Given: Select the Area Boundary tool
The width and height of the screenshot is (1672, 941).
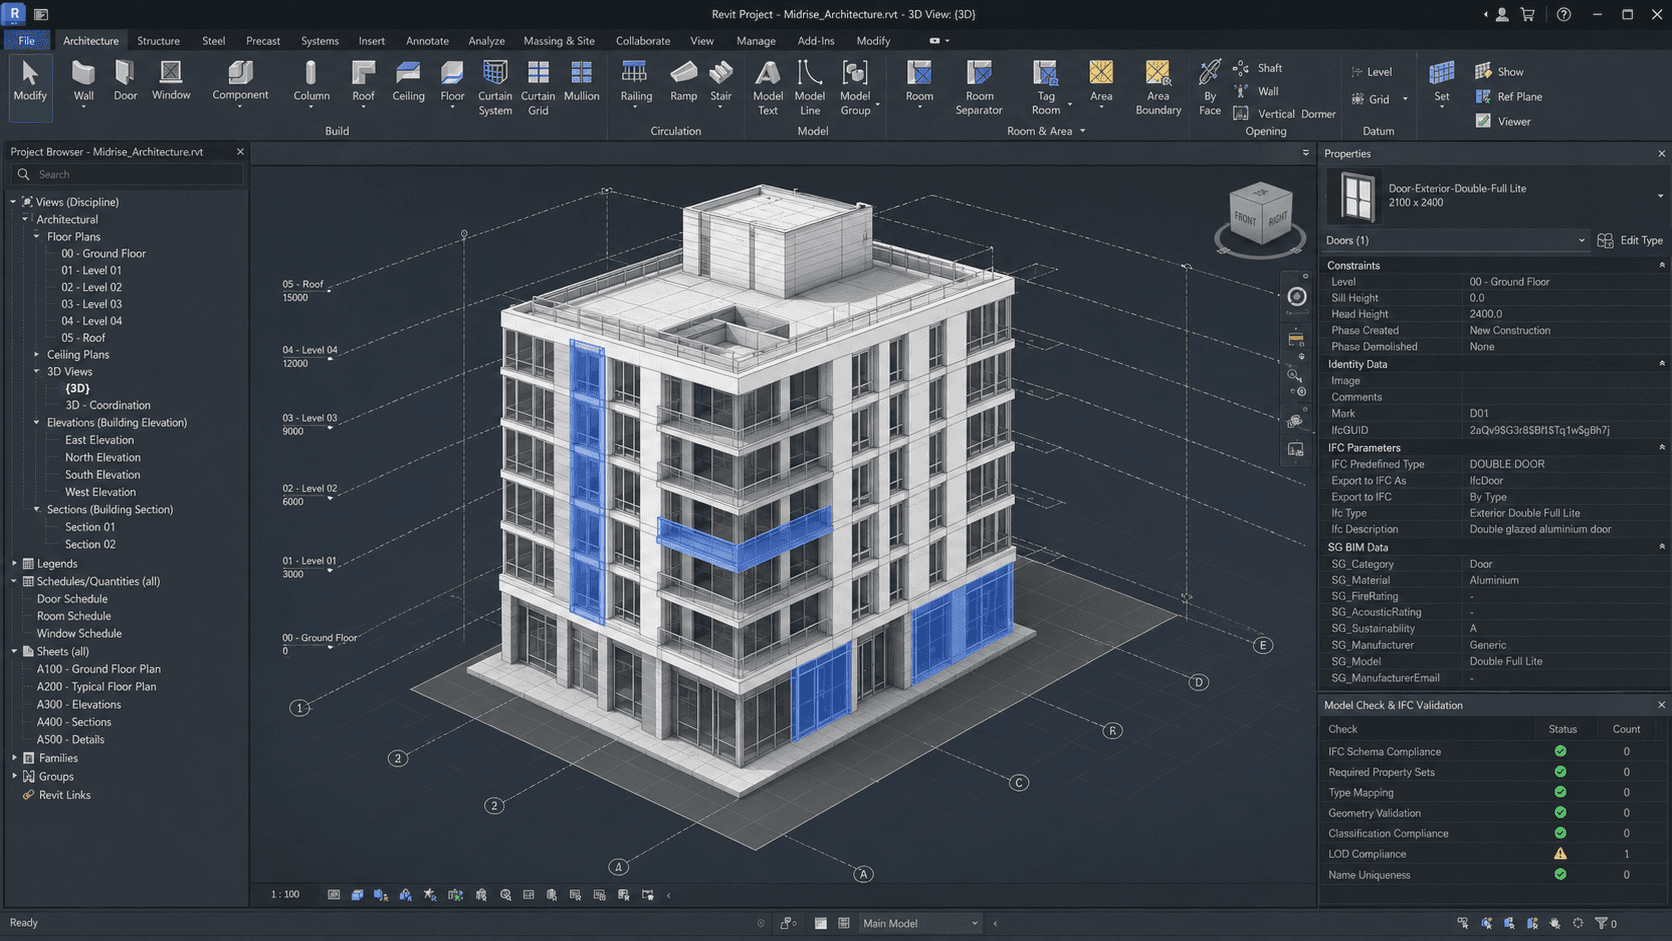Looking at the screenshot, I should point(1158,88).
